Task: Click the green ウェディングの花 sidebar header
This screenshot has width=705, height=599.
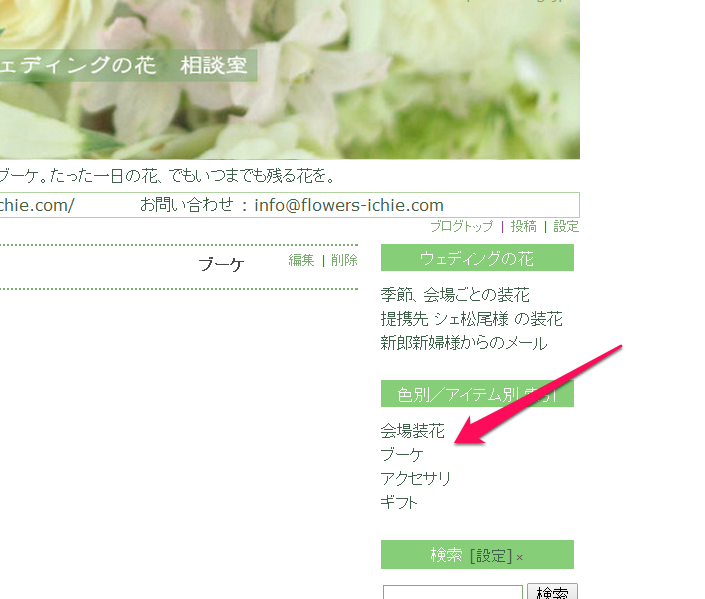Action: point(477,258)
